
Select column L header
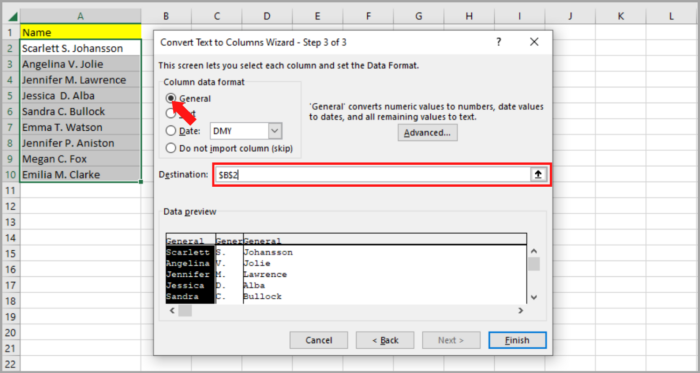click(x=671, y=17)
